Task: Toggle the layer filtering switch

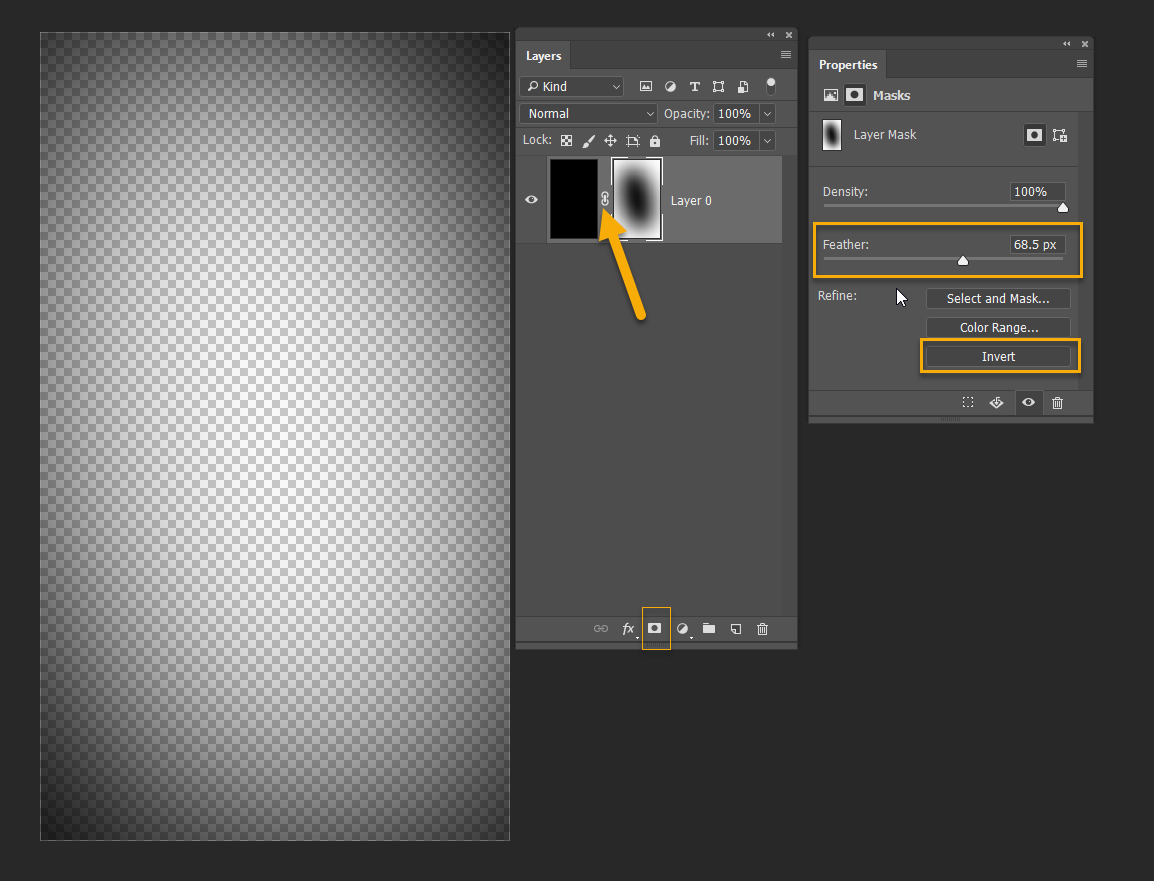Action: click(x=771, y=86)
